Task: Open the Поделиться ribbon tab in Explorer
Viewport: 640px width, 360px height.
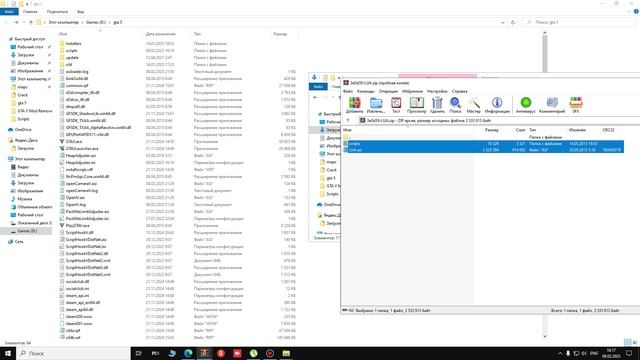Action: [x=57, y=12]
